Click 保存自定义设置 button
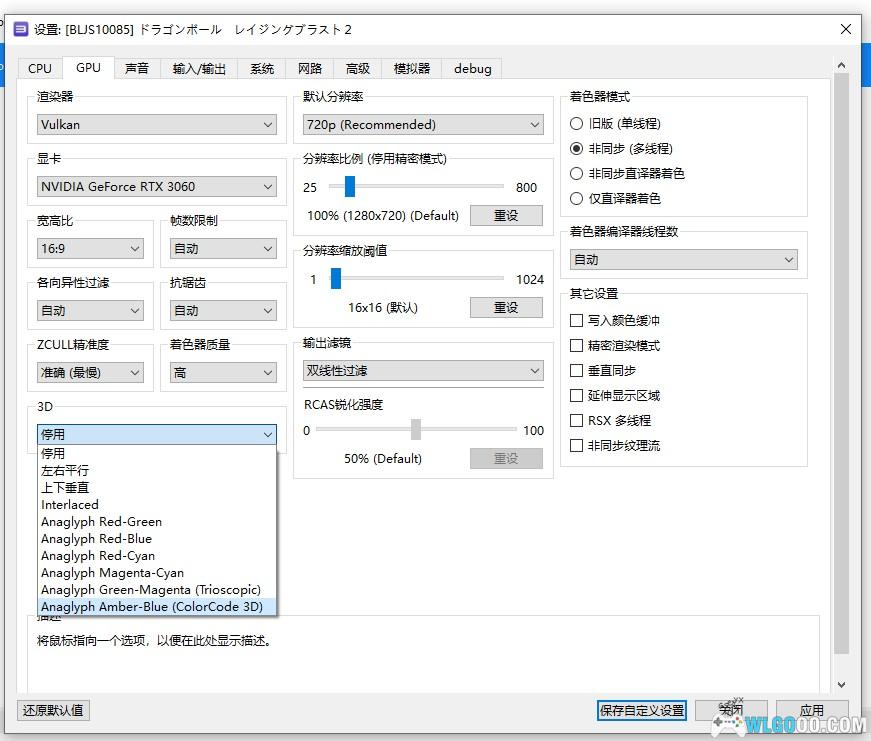871x741 pixels. click(x=642, y=711)
